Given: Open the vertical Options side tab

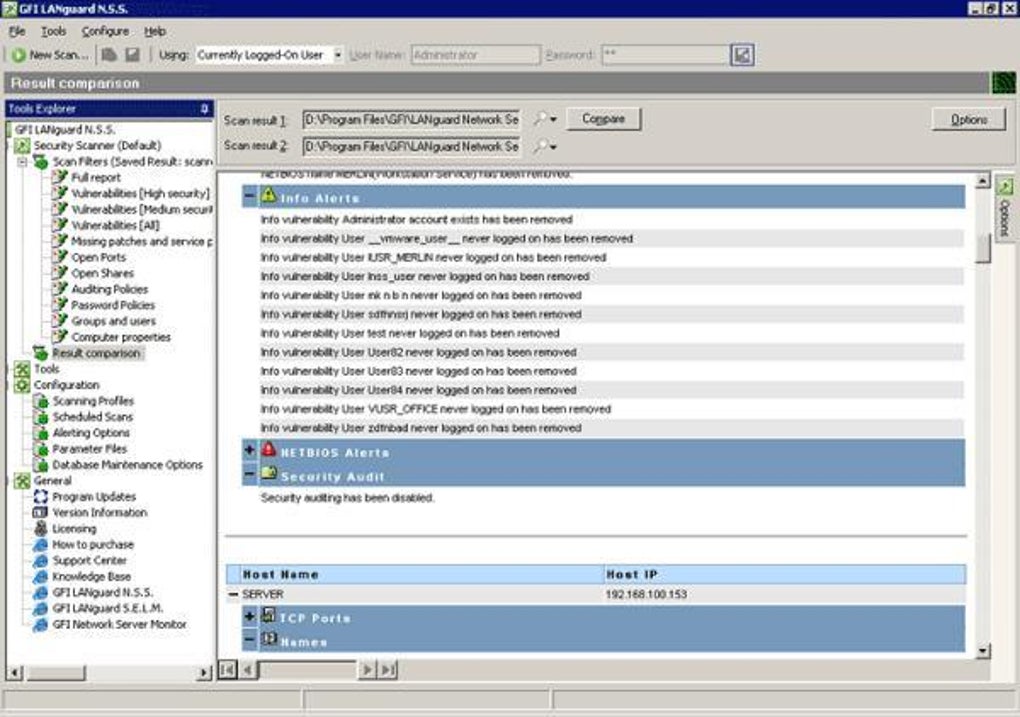Looking at the screenshot, I should click(x=1004, y=208).
